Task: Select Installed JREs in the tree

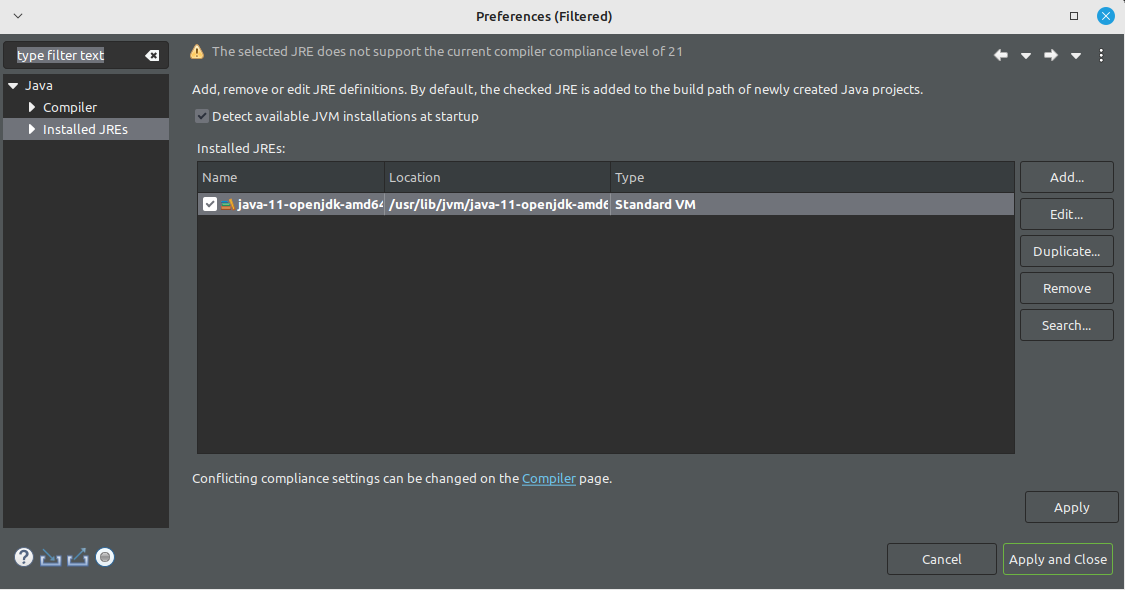Action: [x=85, y=129]
